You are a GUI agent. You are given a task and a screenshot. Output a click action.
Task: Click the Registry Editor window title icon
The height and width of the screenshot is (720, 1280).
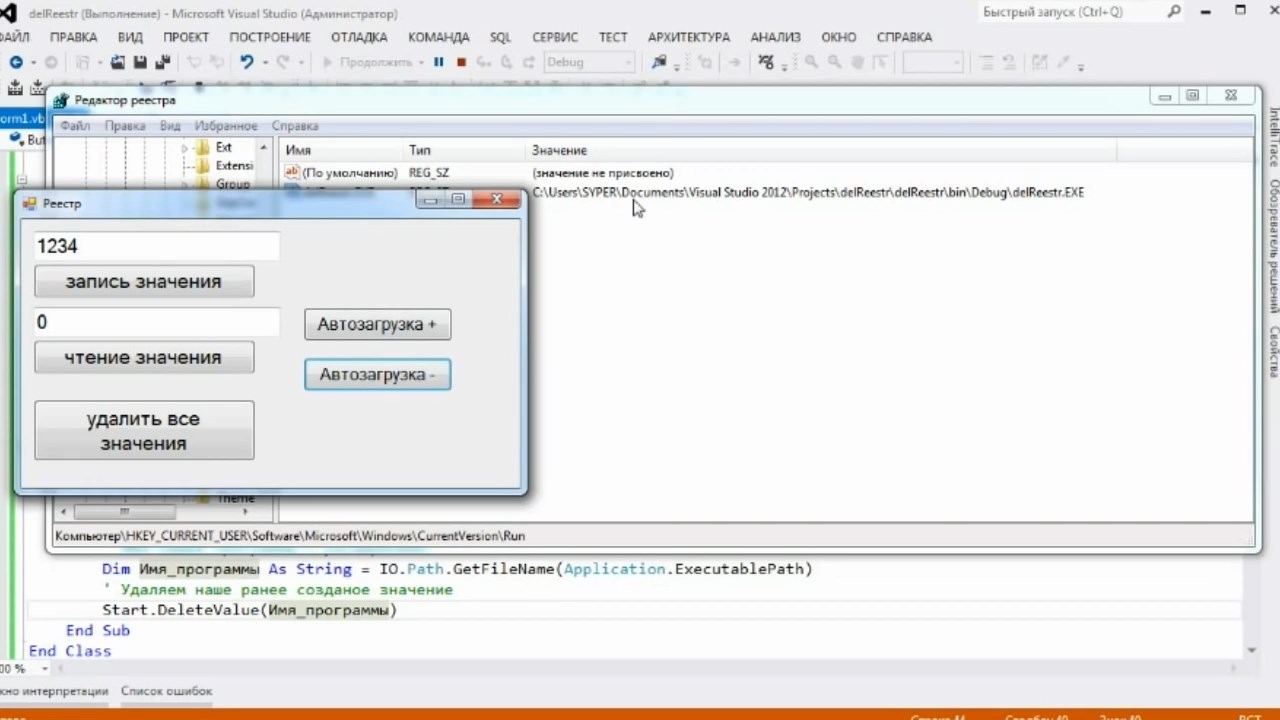click(x=62, y=100)
